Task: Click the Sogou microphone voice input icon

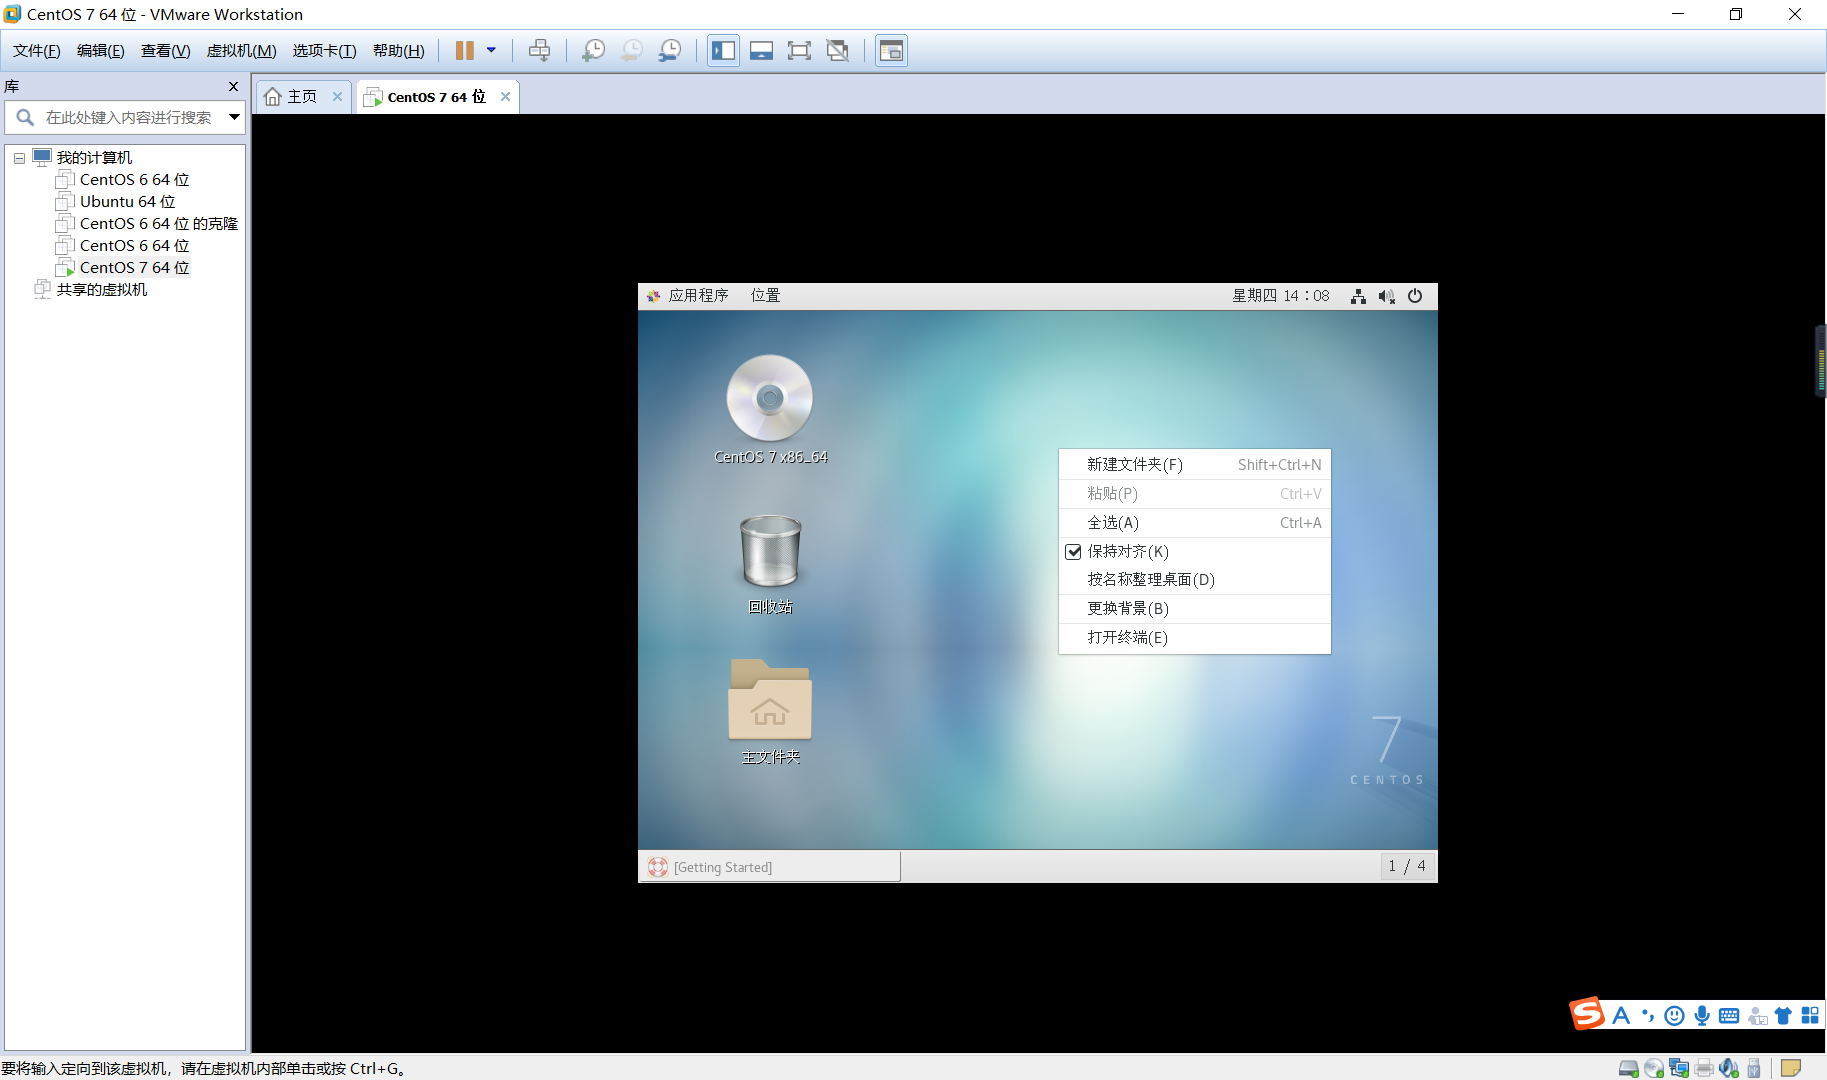Action: pos(1702,1016)
